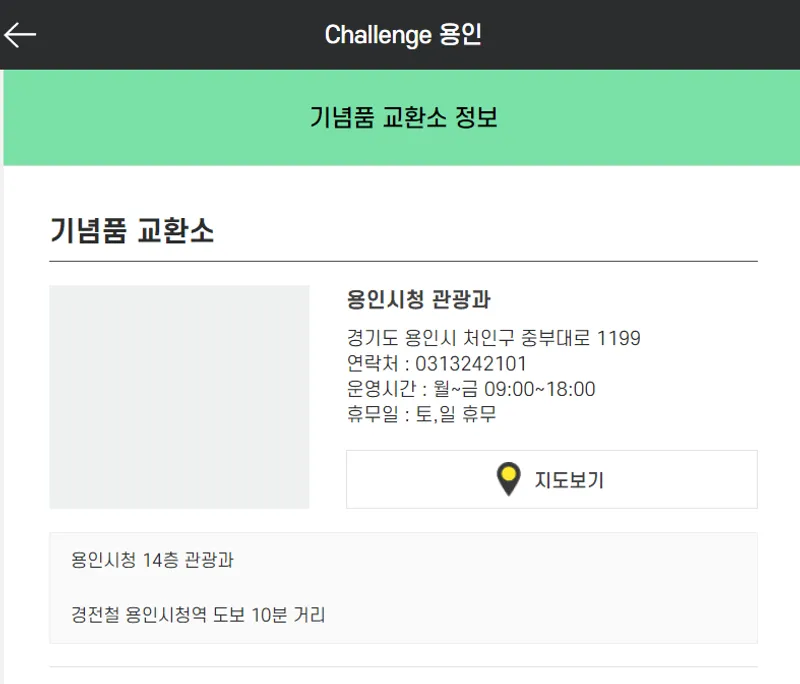The height and width of the screenshot is (684, 800).
Task: Tap the gray directions info box
Action: (x=403, y=588)
